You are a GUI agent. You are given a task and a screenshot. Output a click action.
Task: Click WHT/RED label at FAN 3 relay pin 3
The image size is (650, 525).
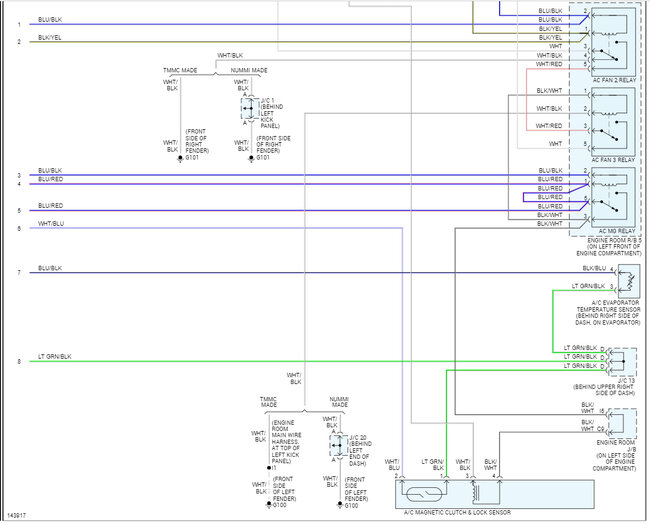pyautogui.click(x=549, y=126)
